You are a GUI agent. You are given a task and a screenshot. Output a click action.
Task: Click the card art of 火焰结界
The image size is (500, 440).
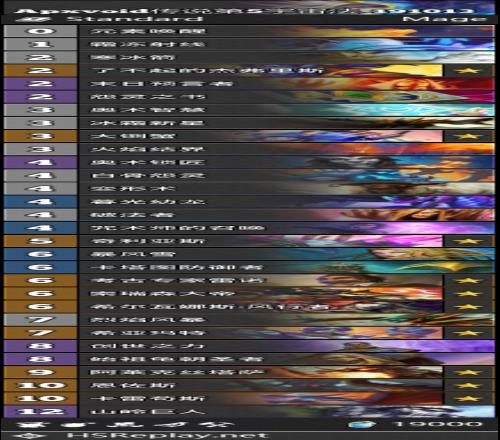387,149
